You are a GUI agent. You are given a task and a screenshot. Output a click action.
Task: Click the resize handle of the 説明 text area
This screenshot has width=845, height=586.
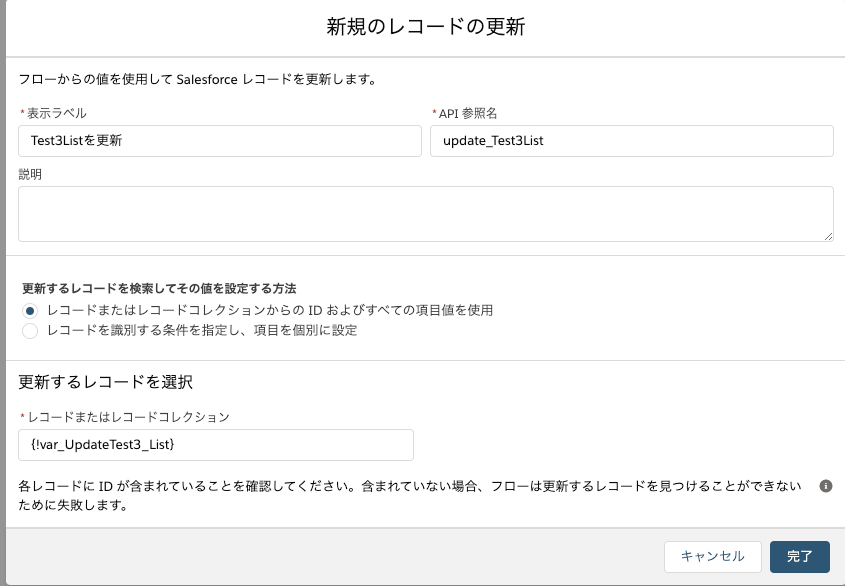coord(828,236)
